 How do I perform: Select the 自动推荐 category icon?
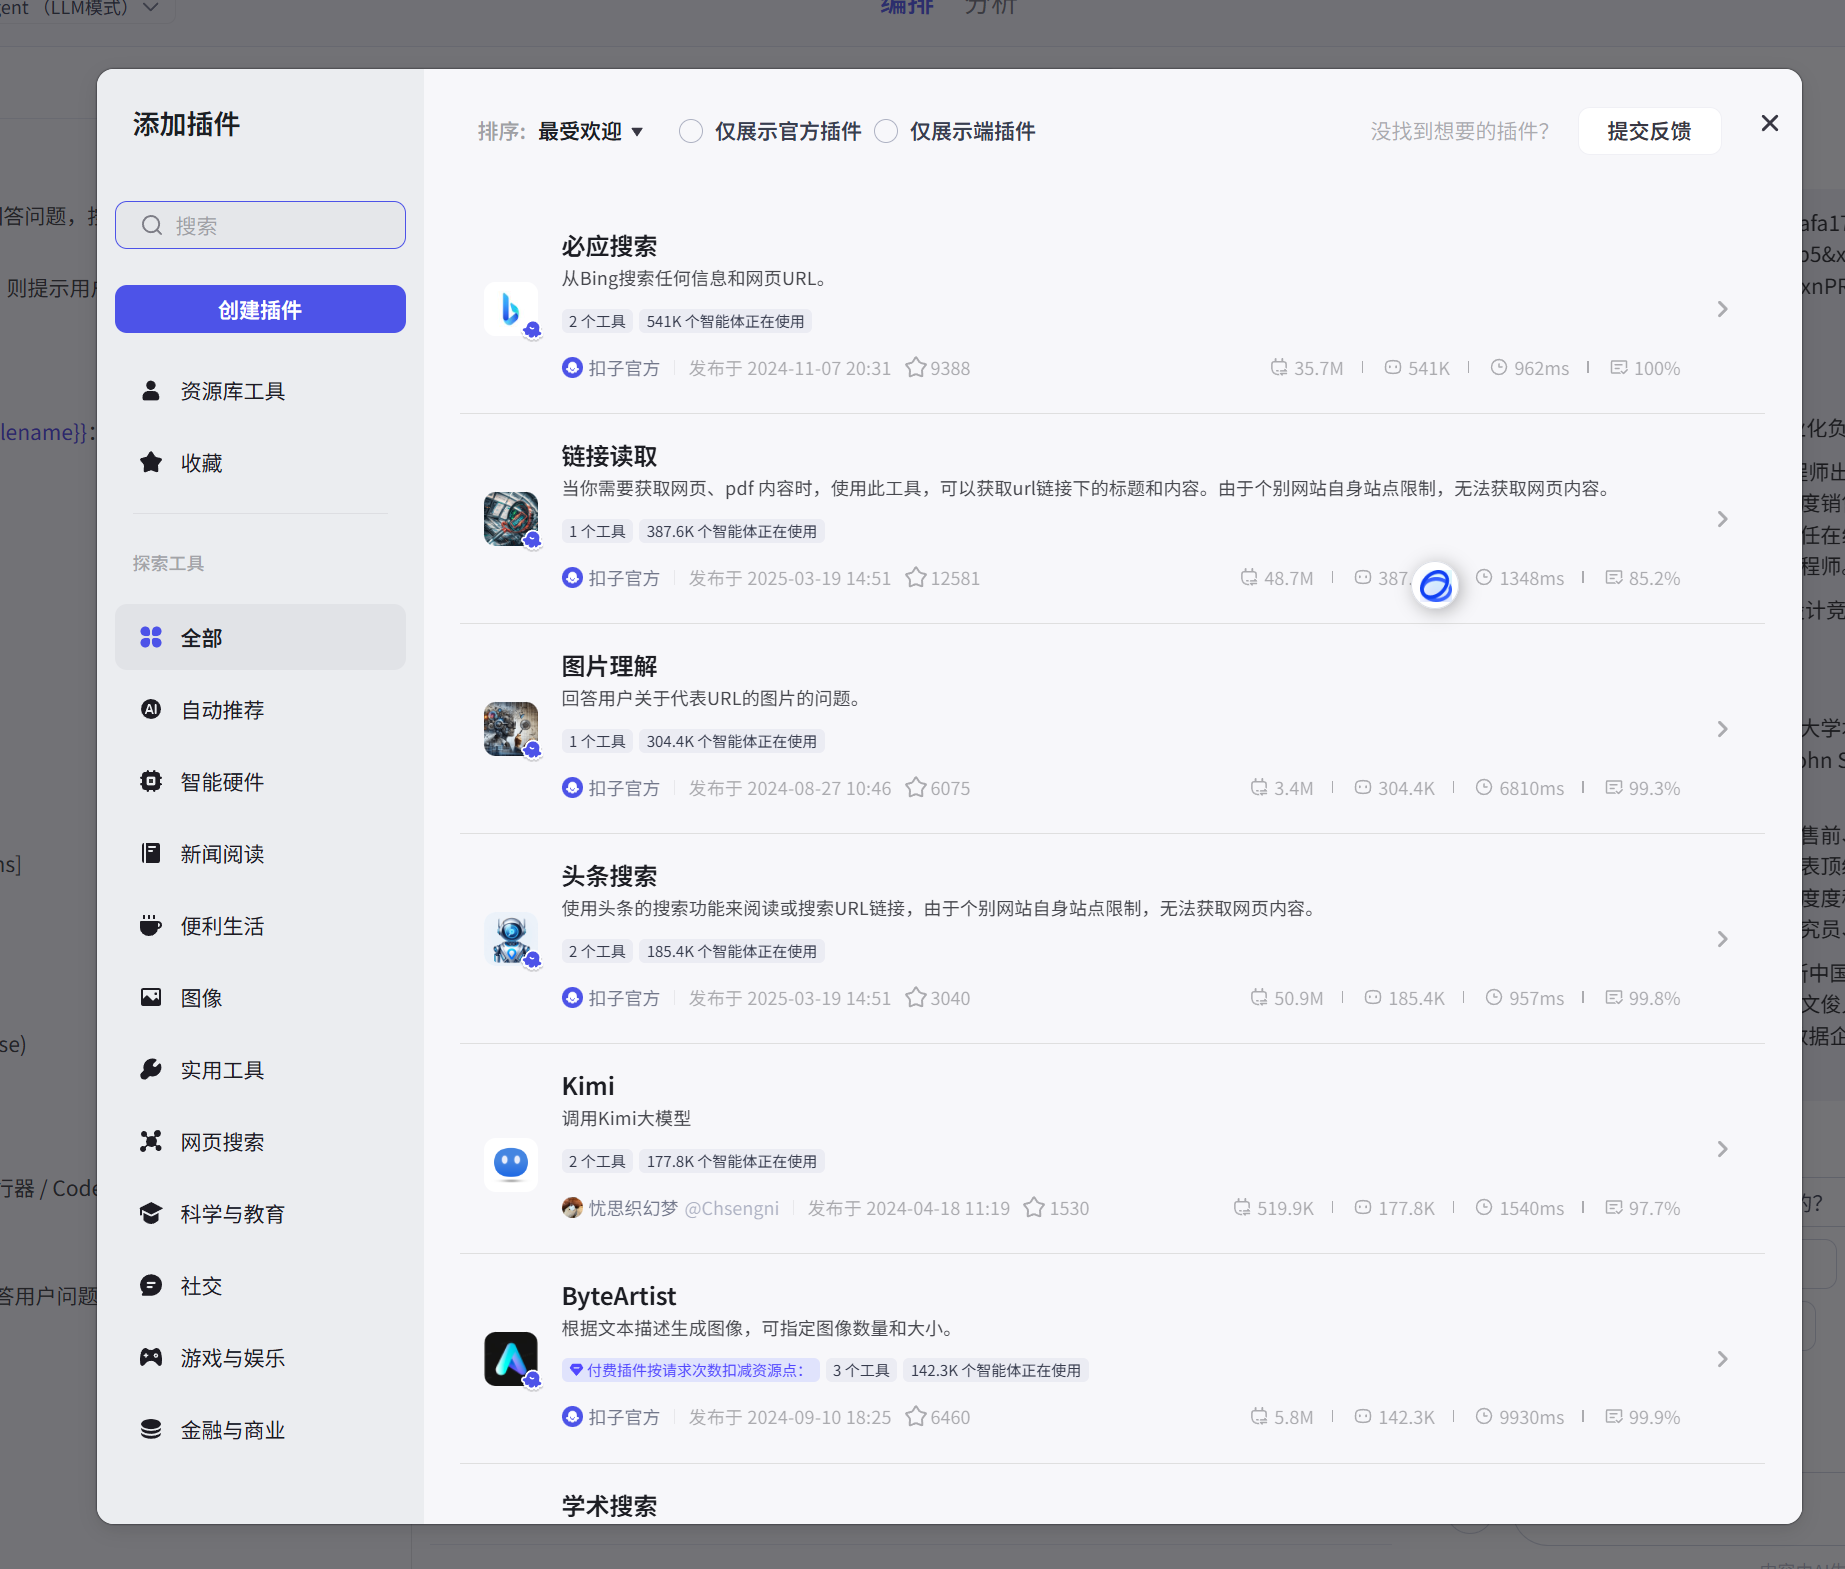(151, 709)
